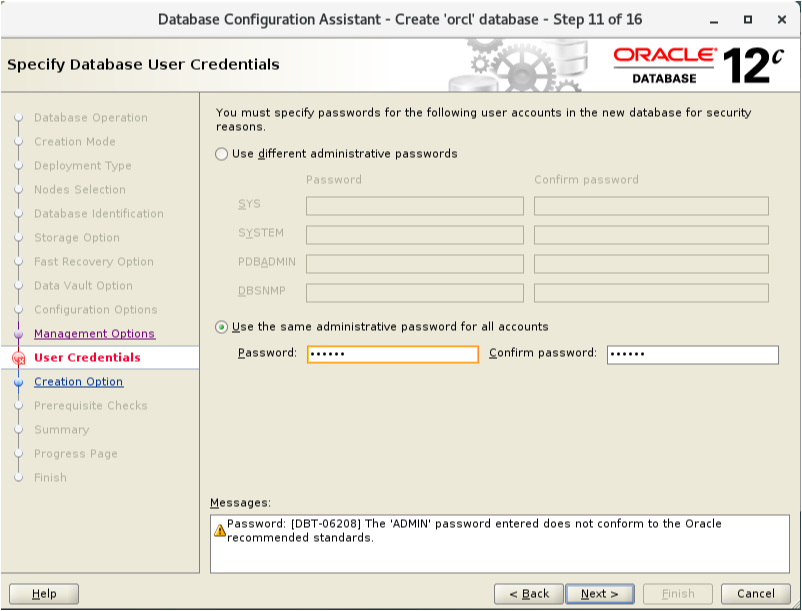Click the Prerequisite Checks step label
The width and height of the screenshot is (802, 611).
click(91, 405)
